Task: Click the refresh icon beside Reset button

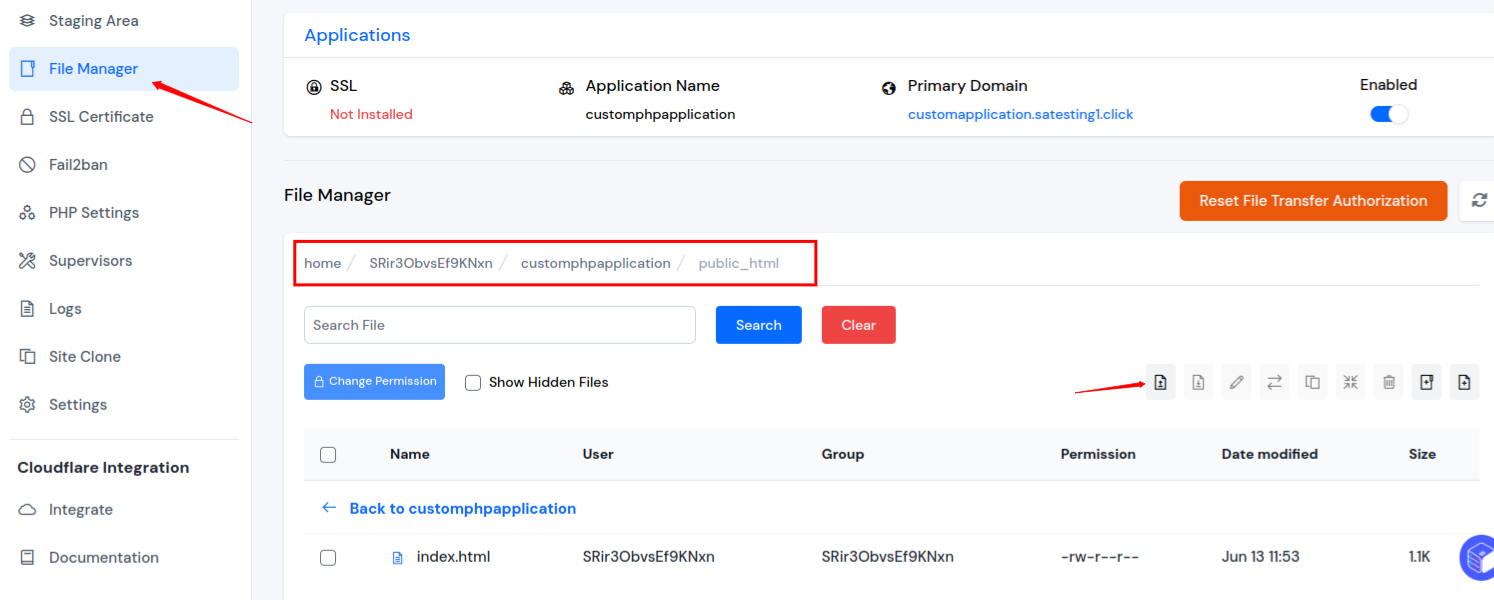Action: point(1478,201)
